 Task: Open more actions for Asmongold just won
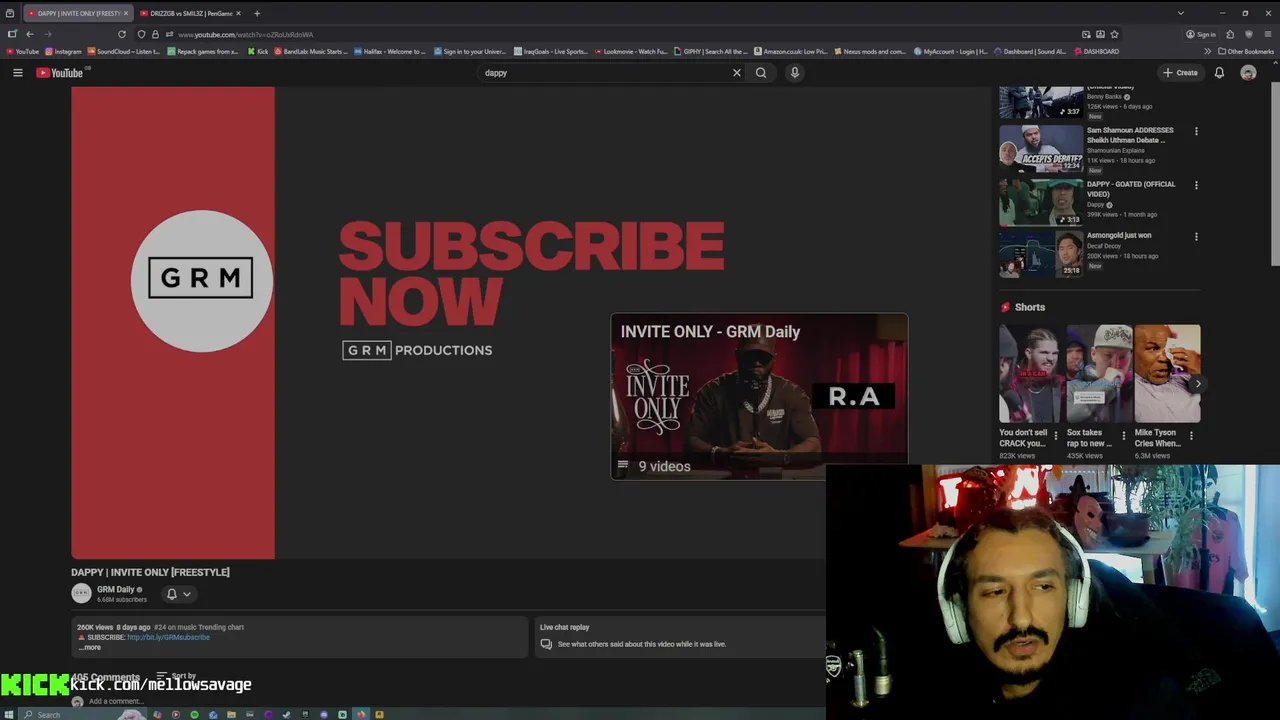pos(1196,237)
